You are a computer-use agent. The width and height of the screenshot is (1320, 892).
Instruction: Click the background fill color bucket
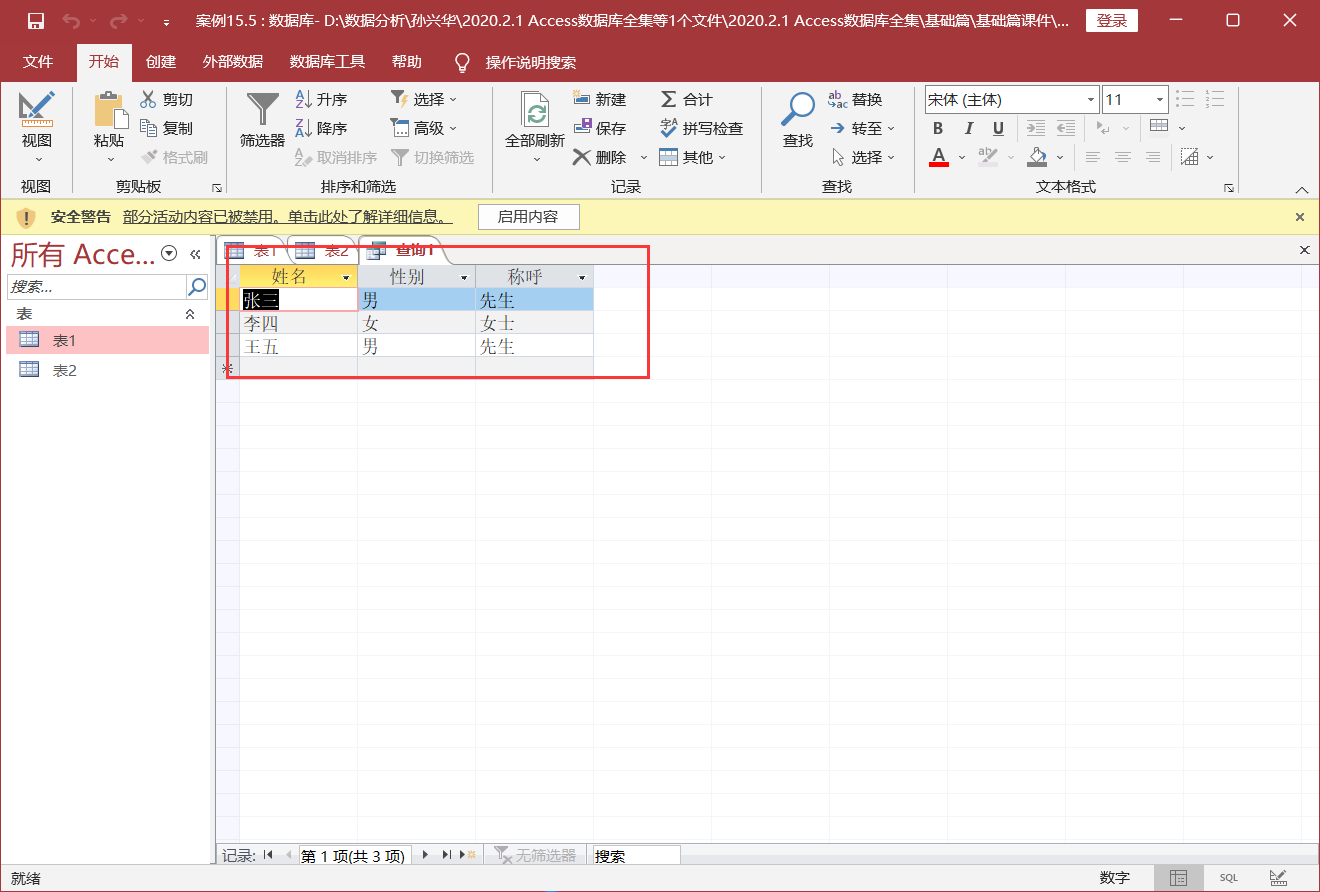pyautogui.click(x=1036, y=157)
